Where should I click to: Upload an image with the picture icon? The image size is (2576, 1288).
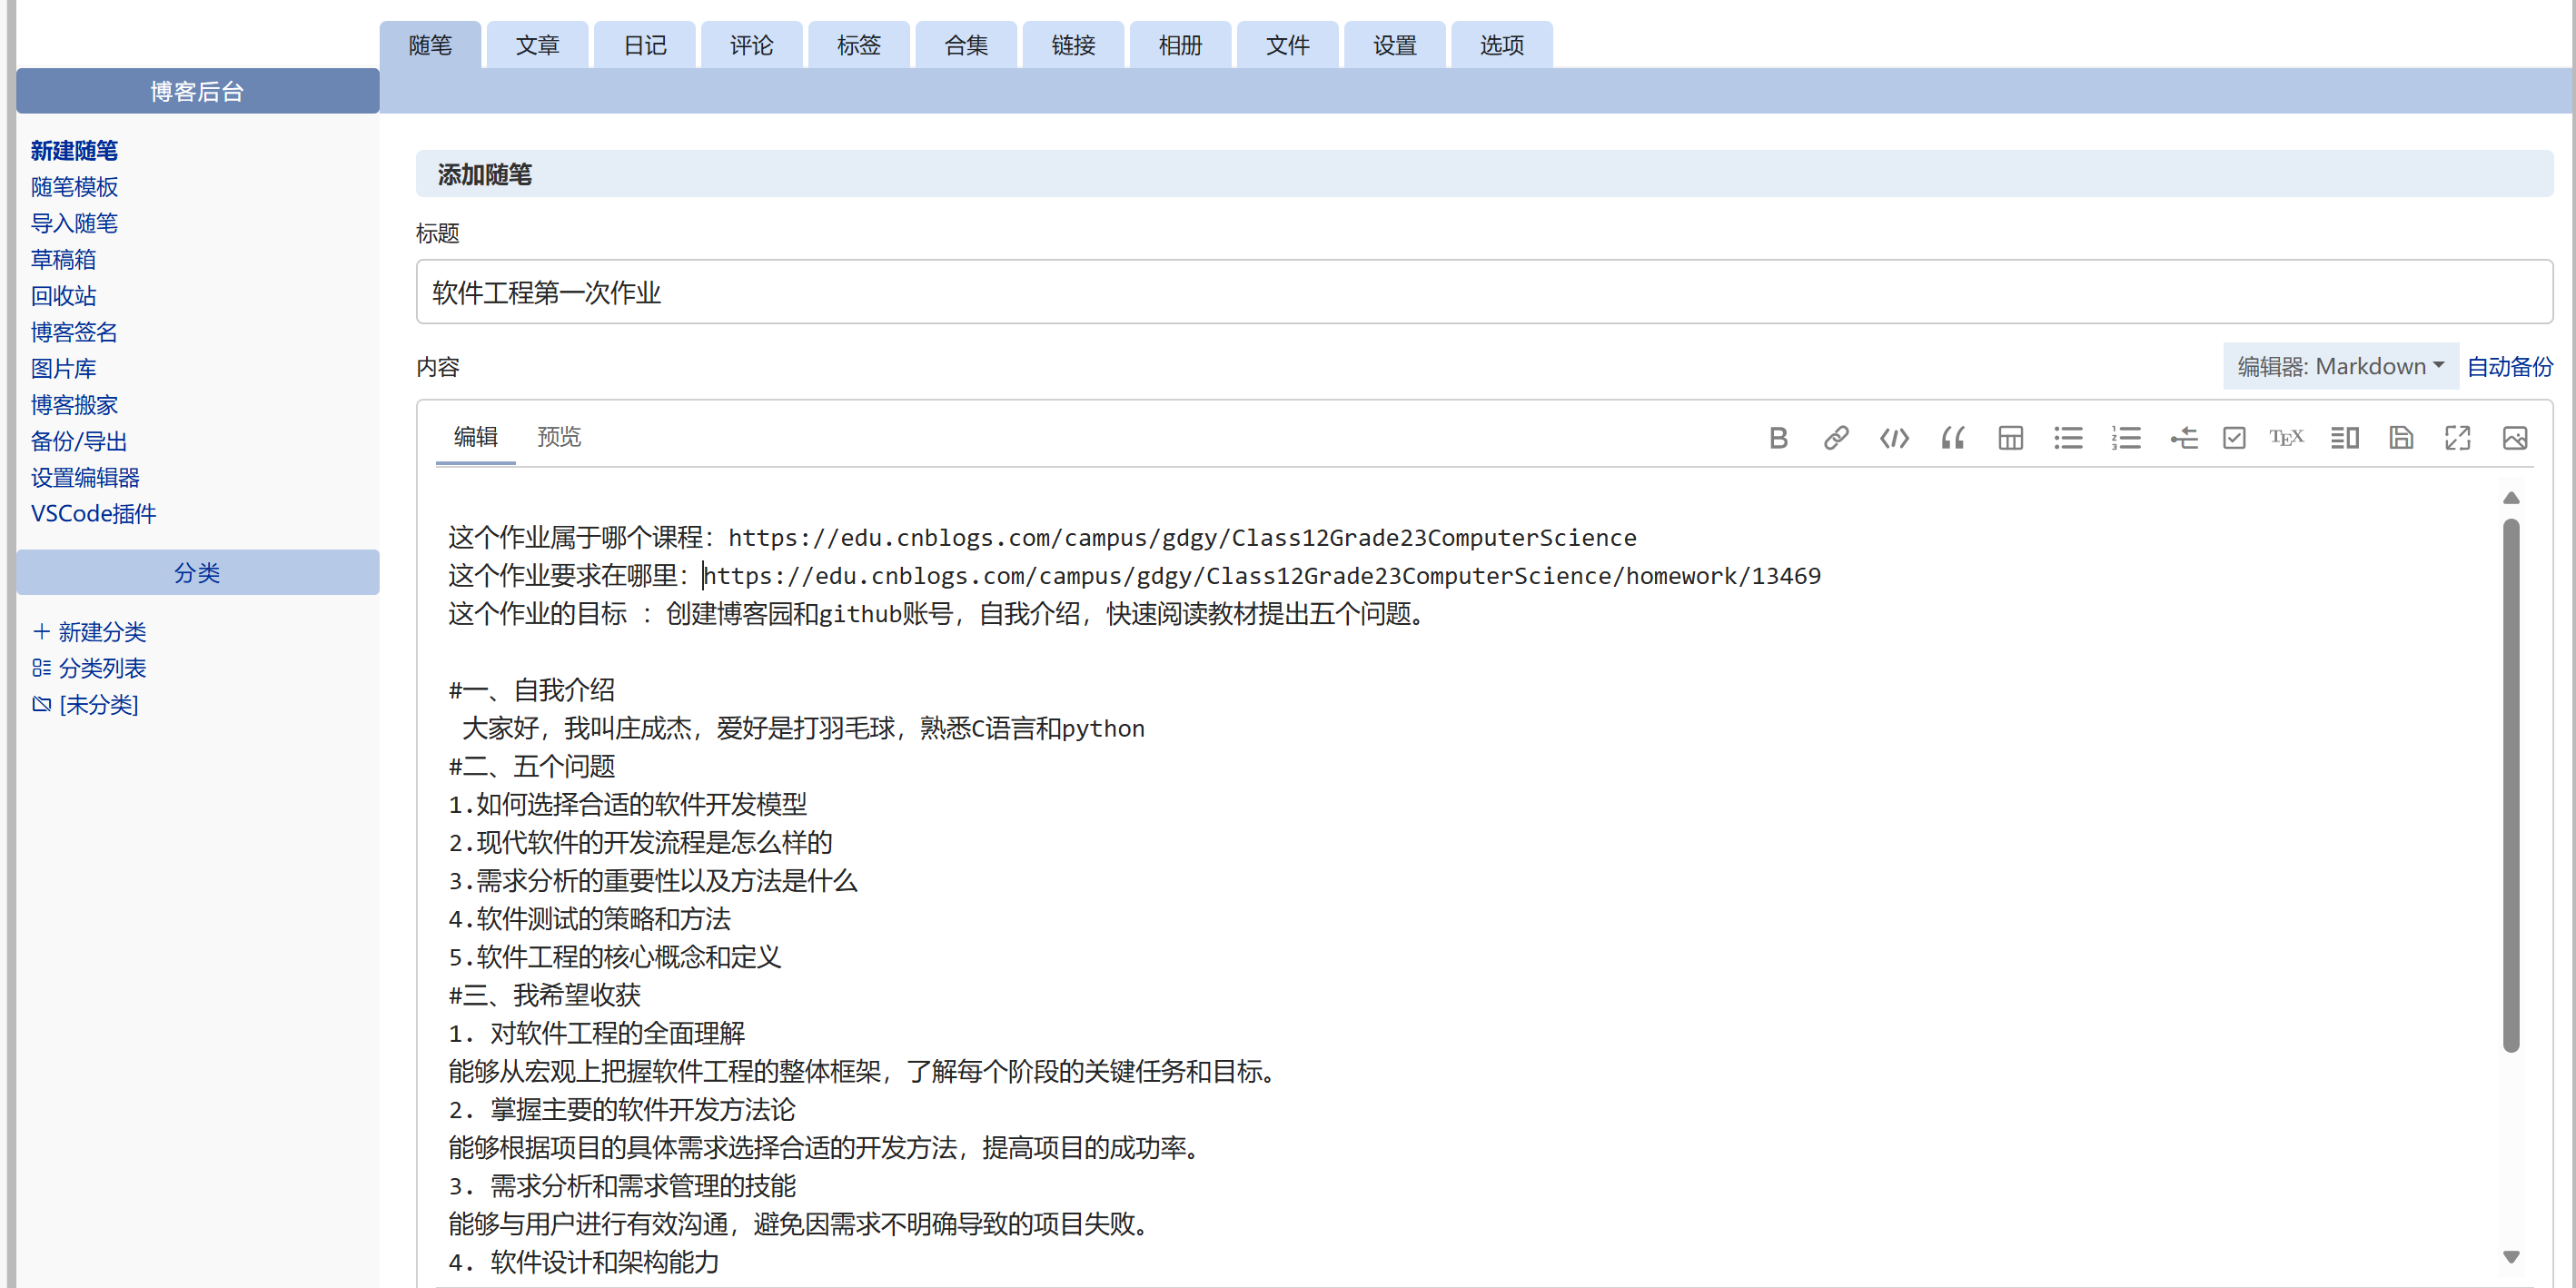2514,438
